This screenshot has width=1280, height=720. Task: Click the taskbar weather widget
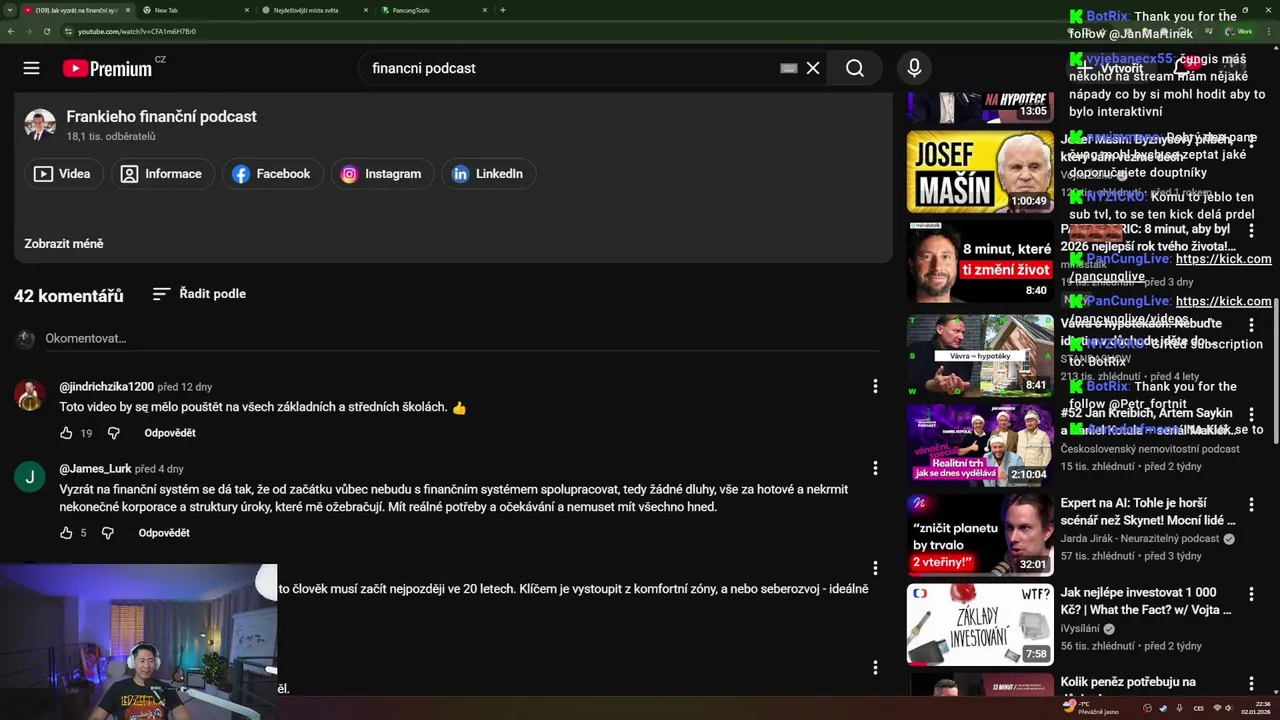[x=1091, y=708]
